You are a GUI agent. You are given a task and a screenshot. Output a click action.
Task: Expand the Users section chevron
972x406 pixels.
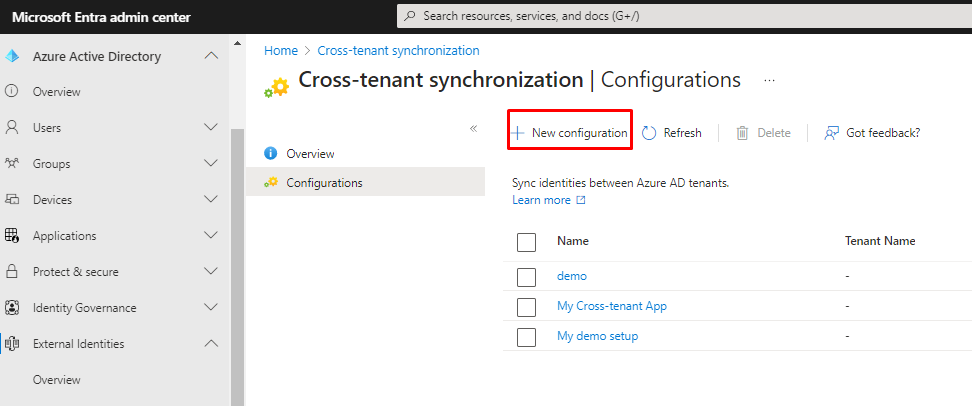point(211,128)
